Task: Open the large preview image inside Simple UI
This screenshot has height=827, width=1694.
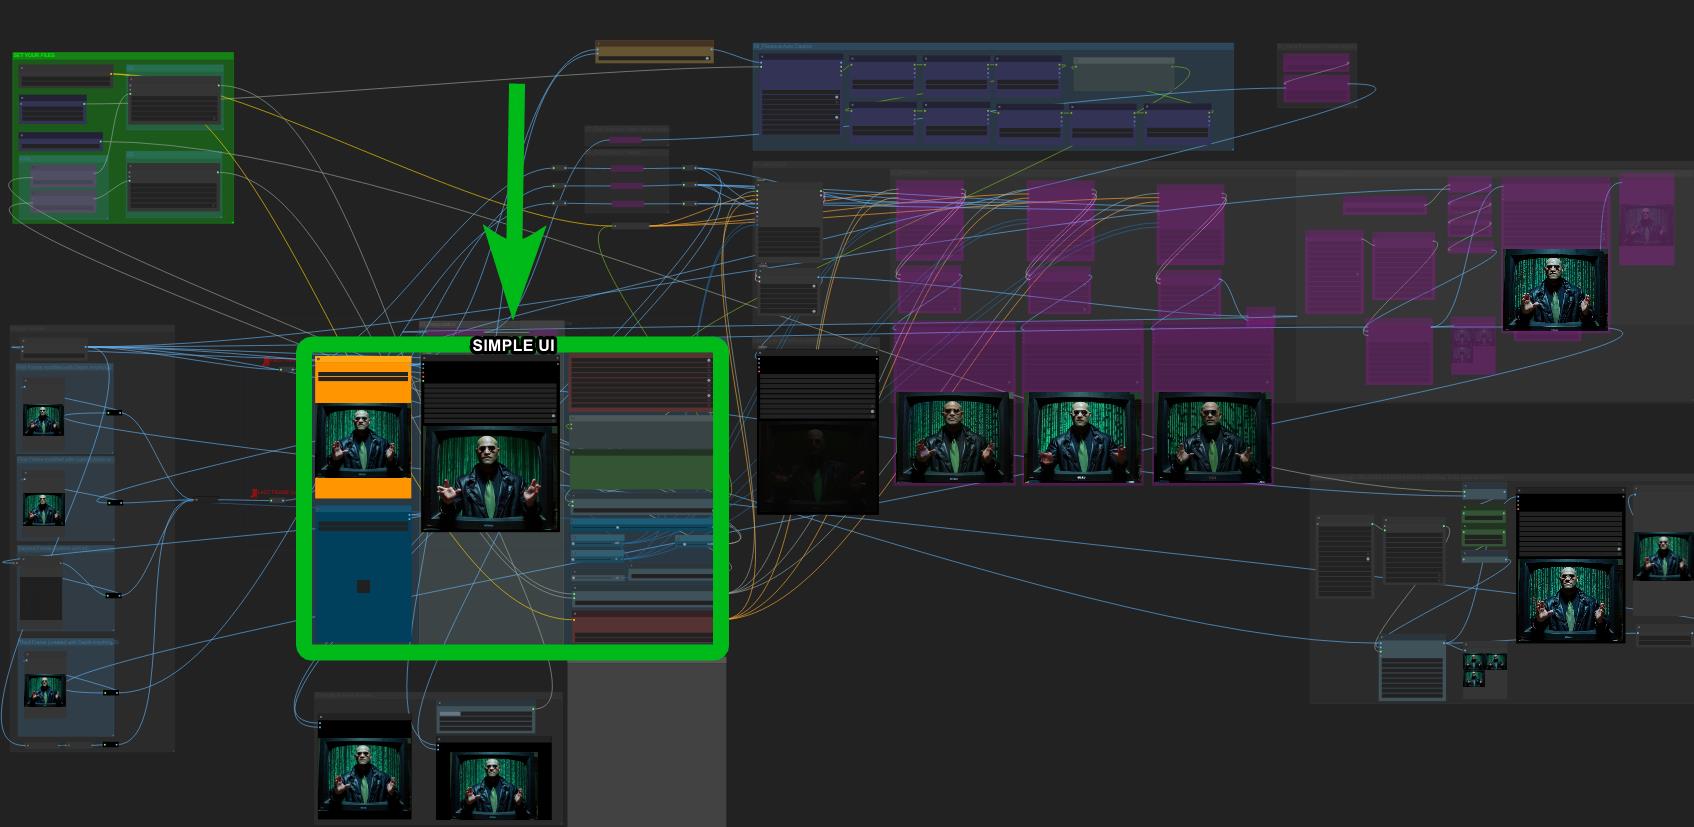Action: 490,478
